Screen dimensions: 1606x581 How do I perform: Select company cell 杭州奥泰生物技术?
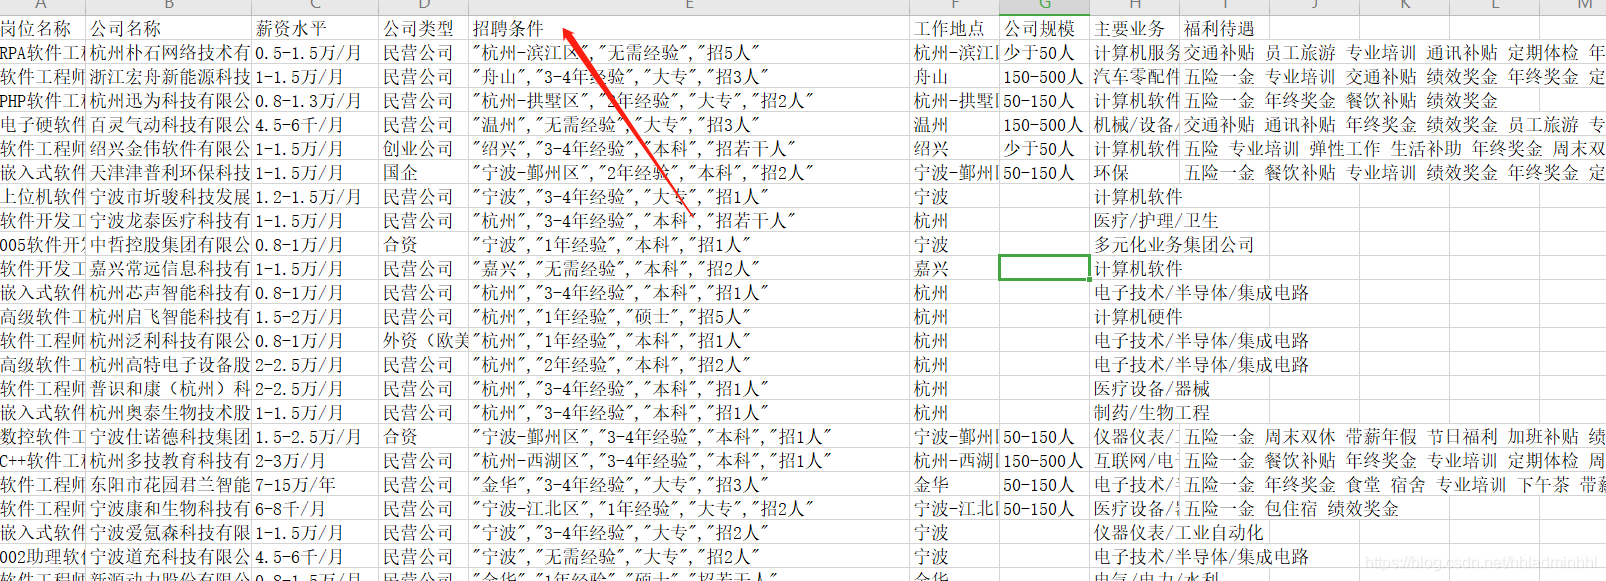[x=169, y=413]
